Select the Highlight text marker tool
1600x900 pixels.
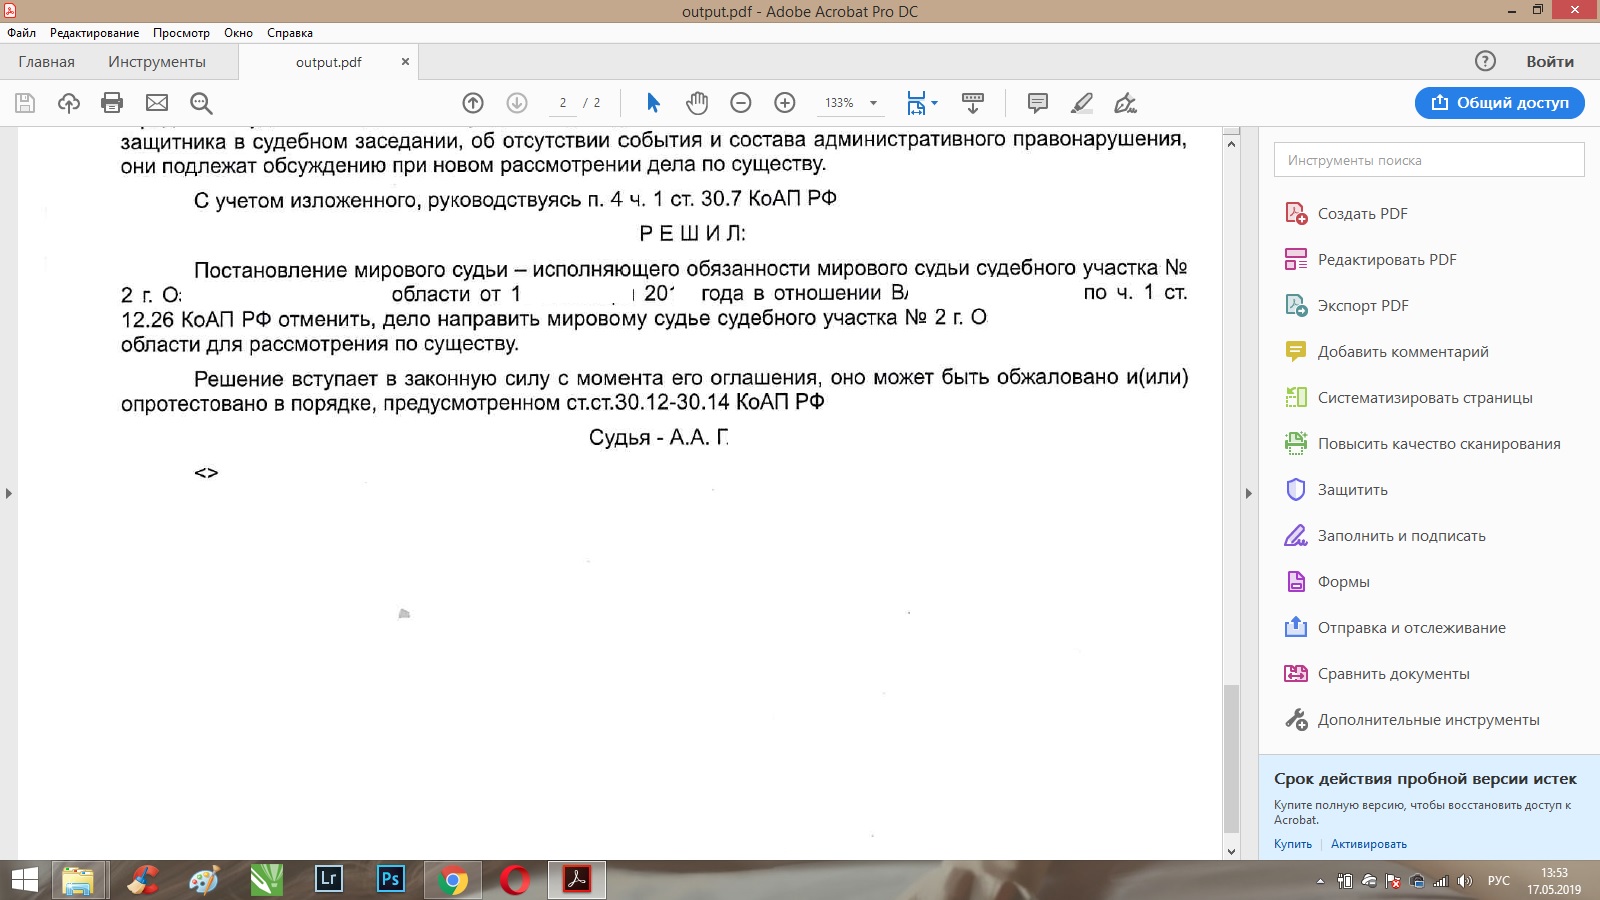[1081, 103]
